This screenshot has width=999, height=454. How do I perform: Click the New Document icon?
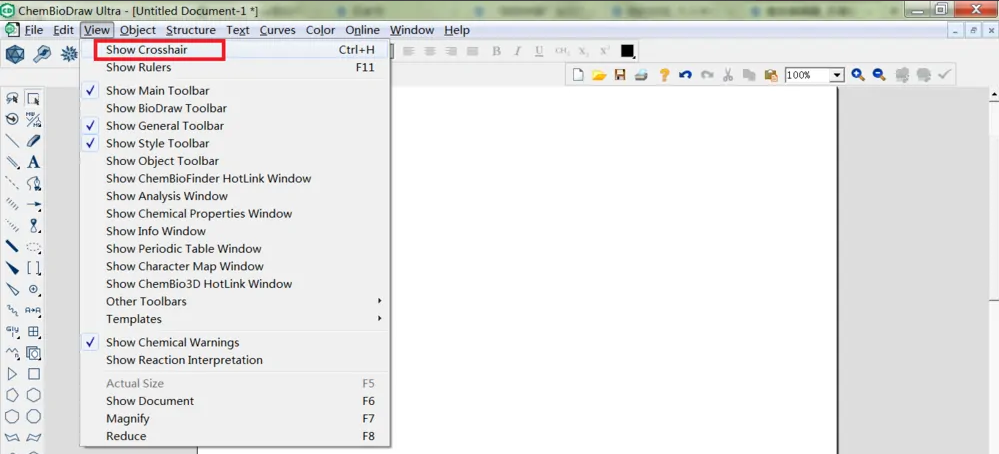coord(578,75)
